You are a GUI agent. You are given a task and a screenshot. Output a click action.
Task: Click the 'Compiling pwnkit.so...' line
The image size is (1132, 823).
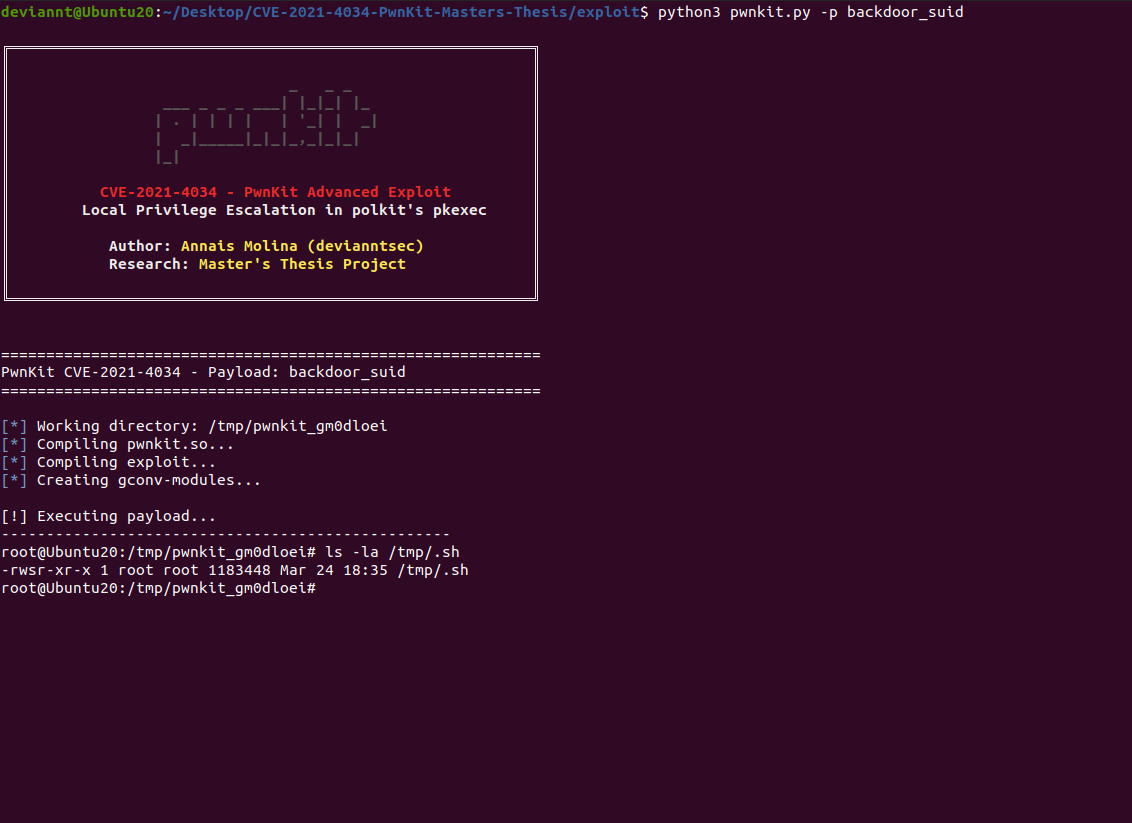click(x=118, y=444)
